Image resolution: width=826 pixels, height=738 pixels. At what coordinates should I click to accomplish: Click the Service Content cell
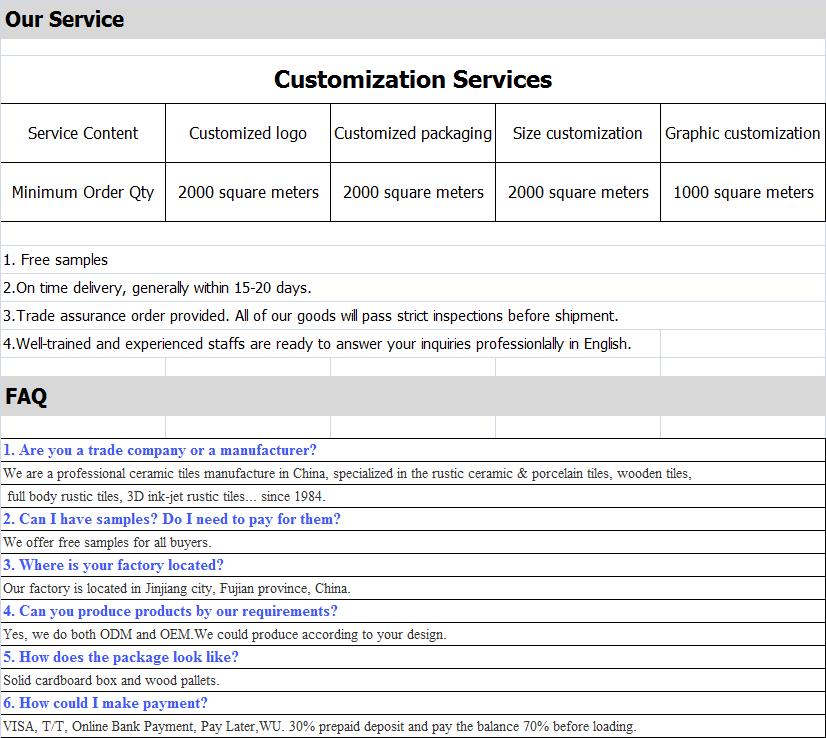83,133
